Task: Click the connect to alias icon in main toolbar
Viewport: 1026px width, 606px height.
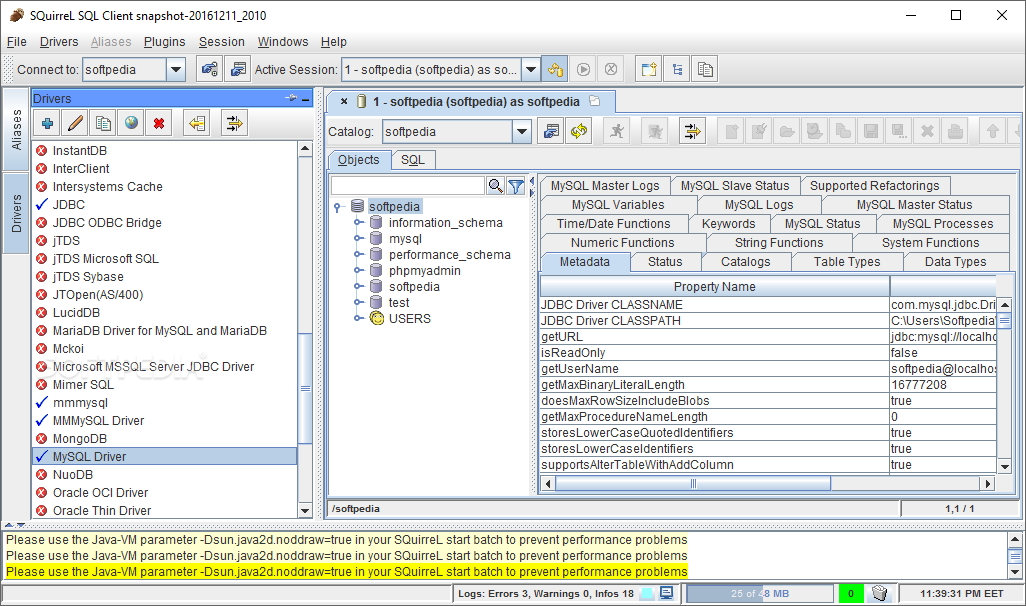Action: pyautogui.click(x=209, y=69)
